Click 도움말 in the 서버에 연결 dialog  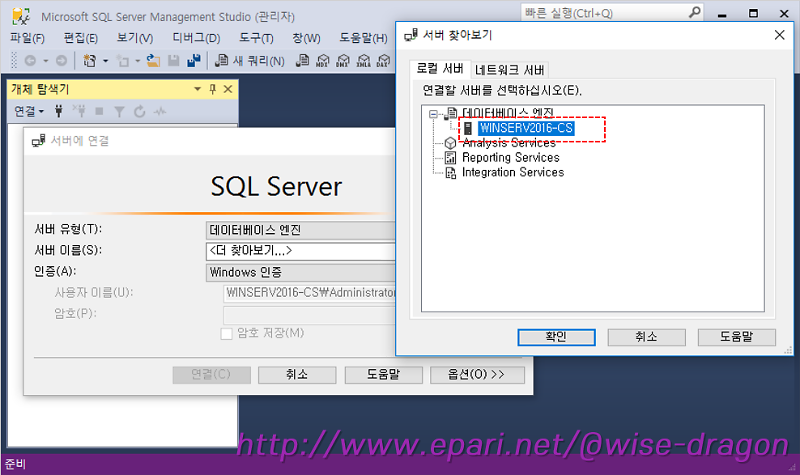[x=384, y=374]
